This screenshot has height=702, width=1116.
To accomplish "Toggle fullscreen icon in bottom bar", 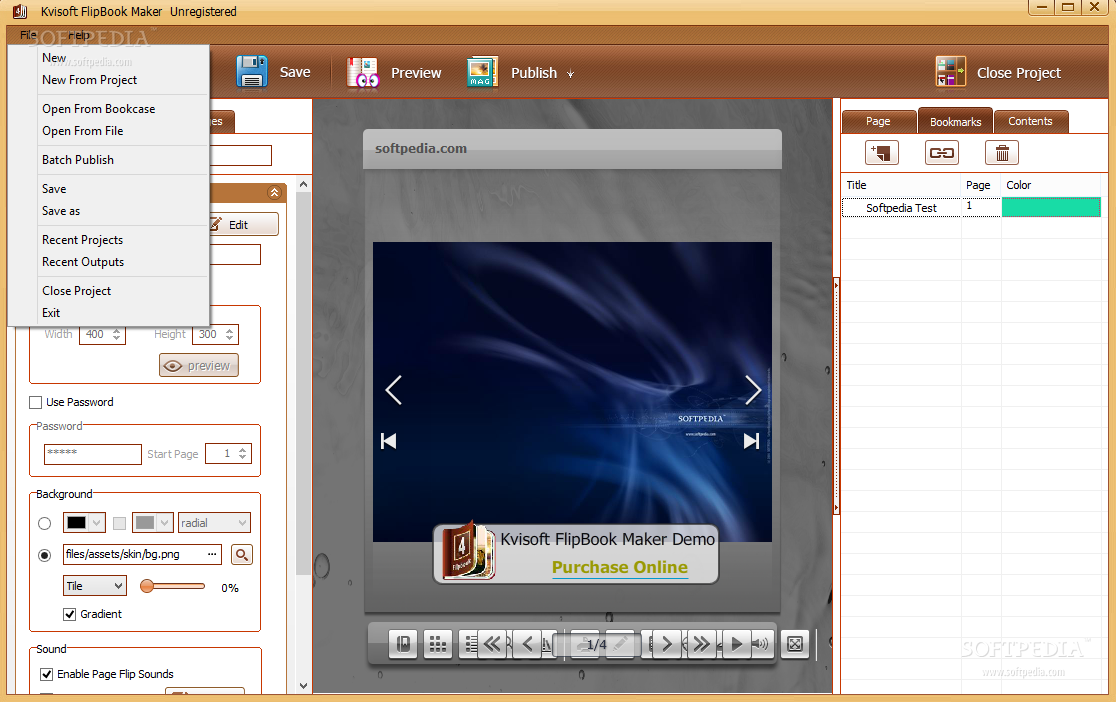I will (x=794, y=644).
